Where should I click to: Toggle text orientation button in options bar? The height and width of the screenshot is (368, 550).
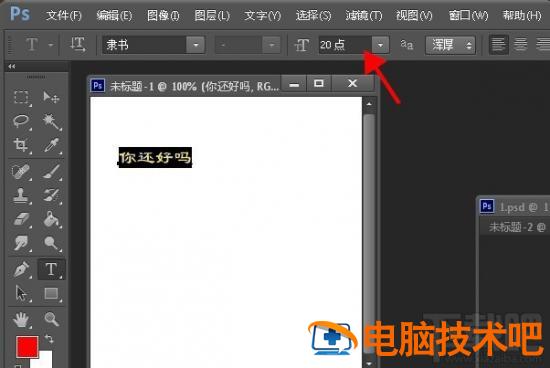tap(78, 45)
